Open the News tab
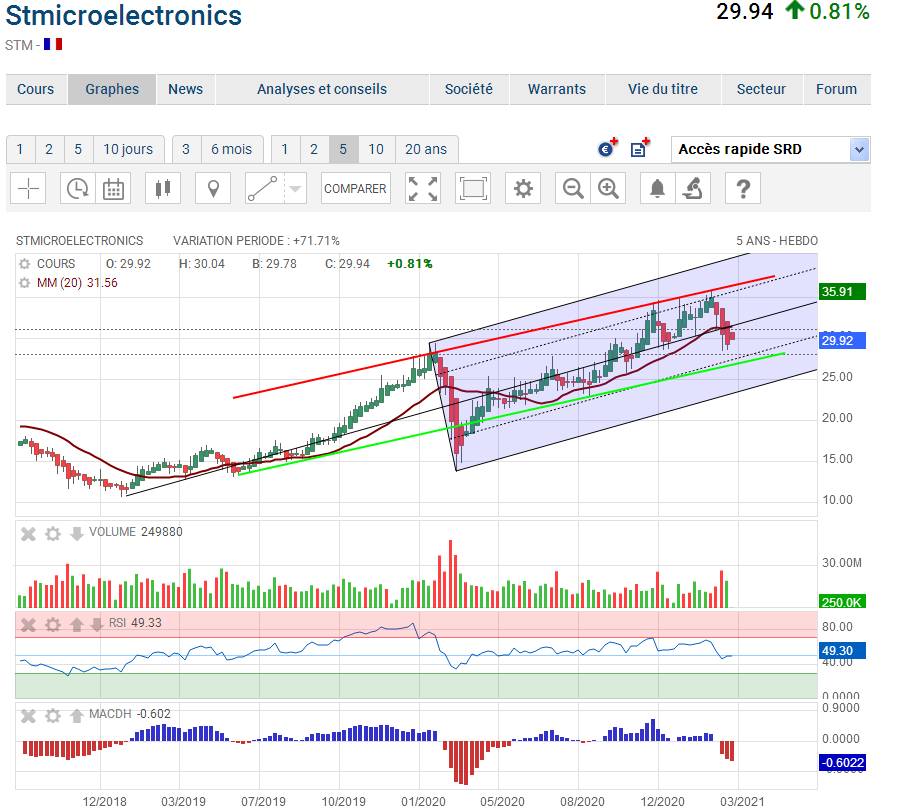912x812 pixels. [186, 89]
